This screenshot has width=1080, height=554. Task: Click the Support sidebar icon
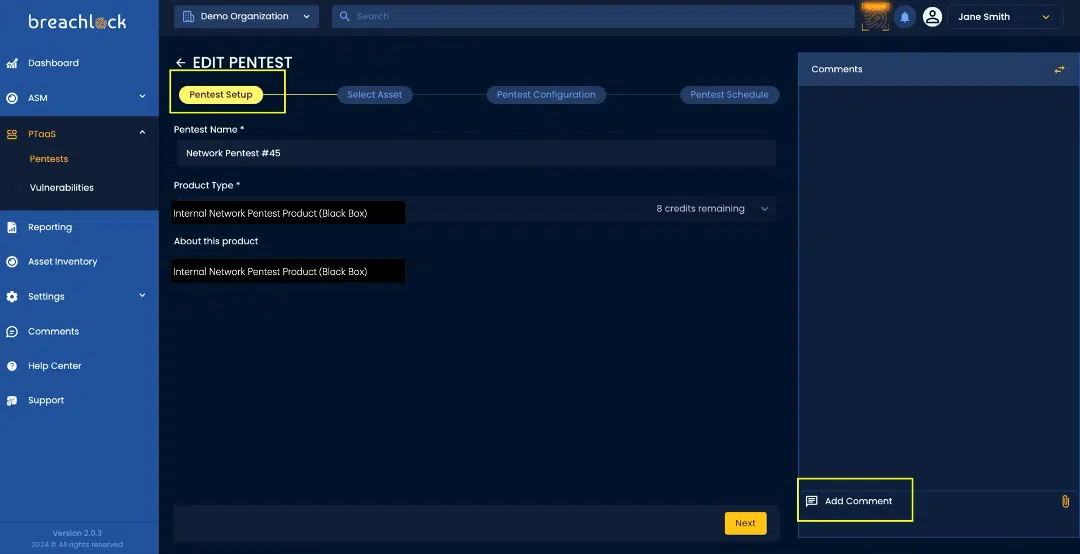coord(12,400)
